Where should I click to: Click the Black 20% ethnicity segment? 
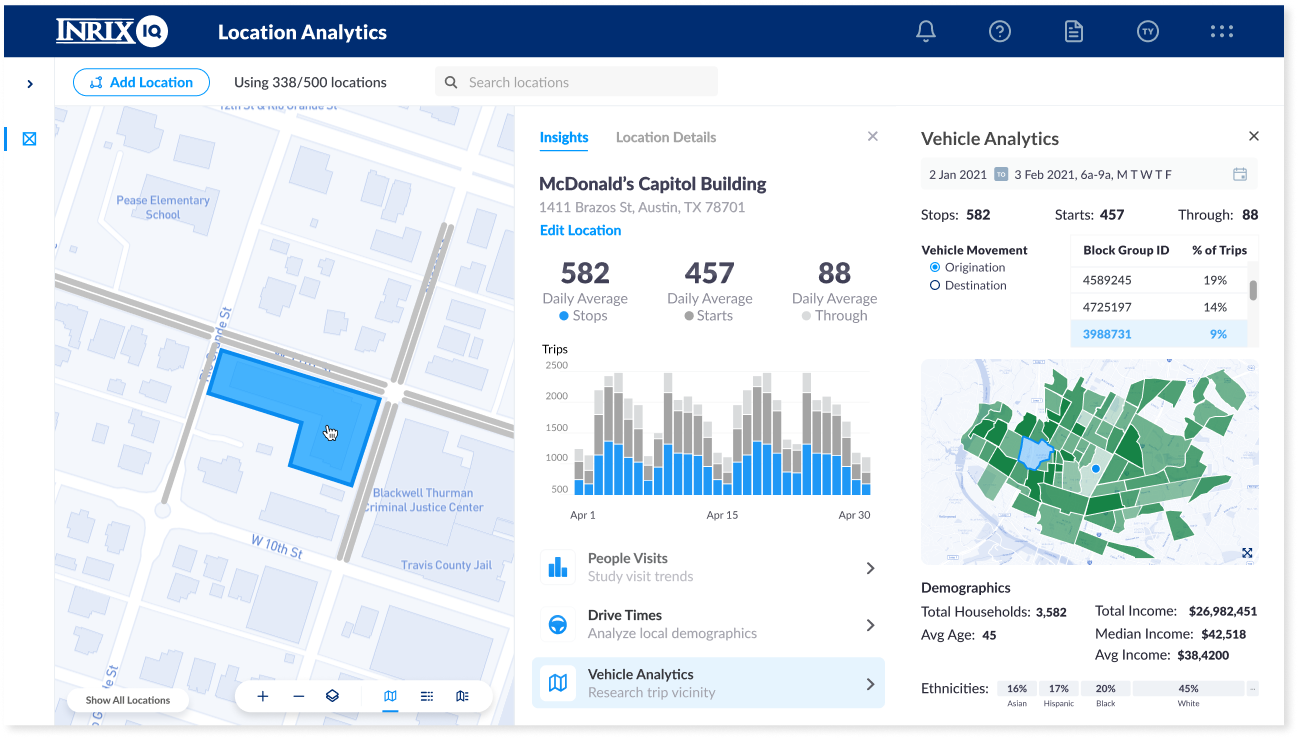1105,689
